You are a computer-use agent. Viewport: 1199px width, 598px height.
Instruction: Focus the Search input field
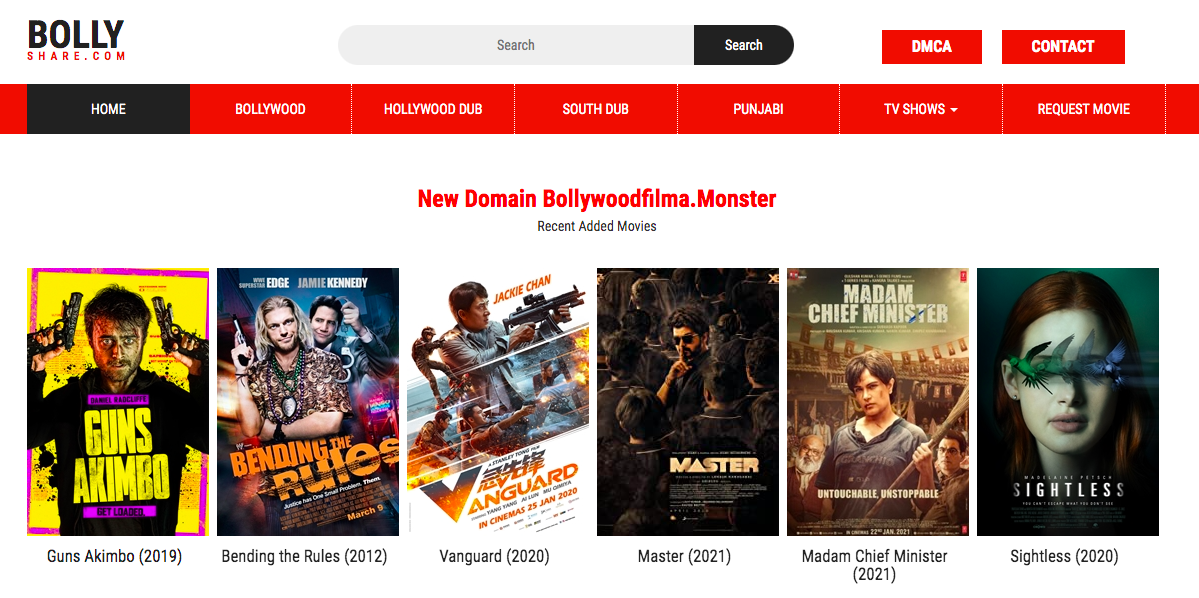pyautogui.click(x=516, y=45)
